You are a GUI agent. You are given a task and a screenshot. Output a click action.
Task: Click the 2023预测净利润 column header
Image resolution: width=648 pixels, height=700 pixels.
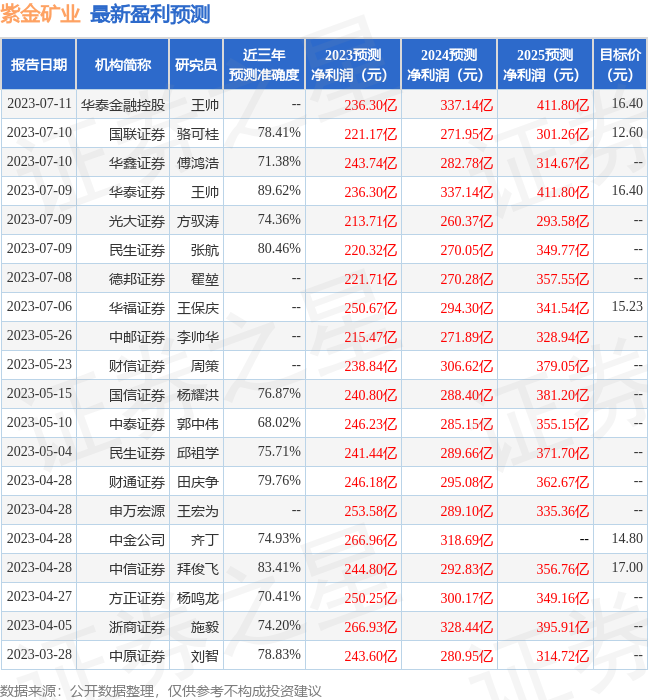point(353,64)
